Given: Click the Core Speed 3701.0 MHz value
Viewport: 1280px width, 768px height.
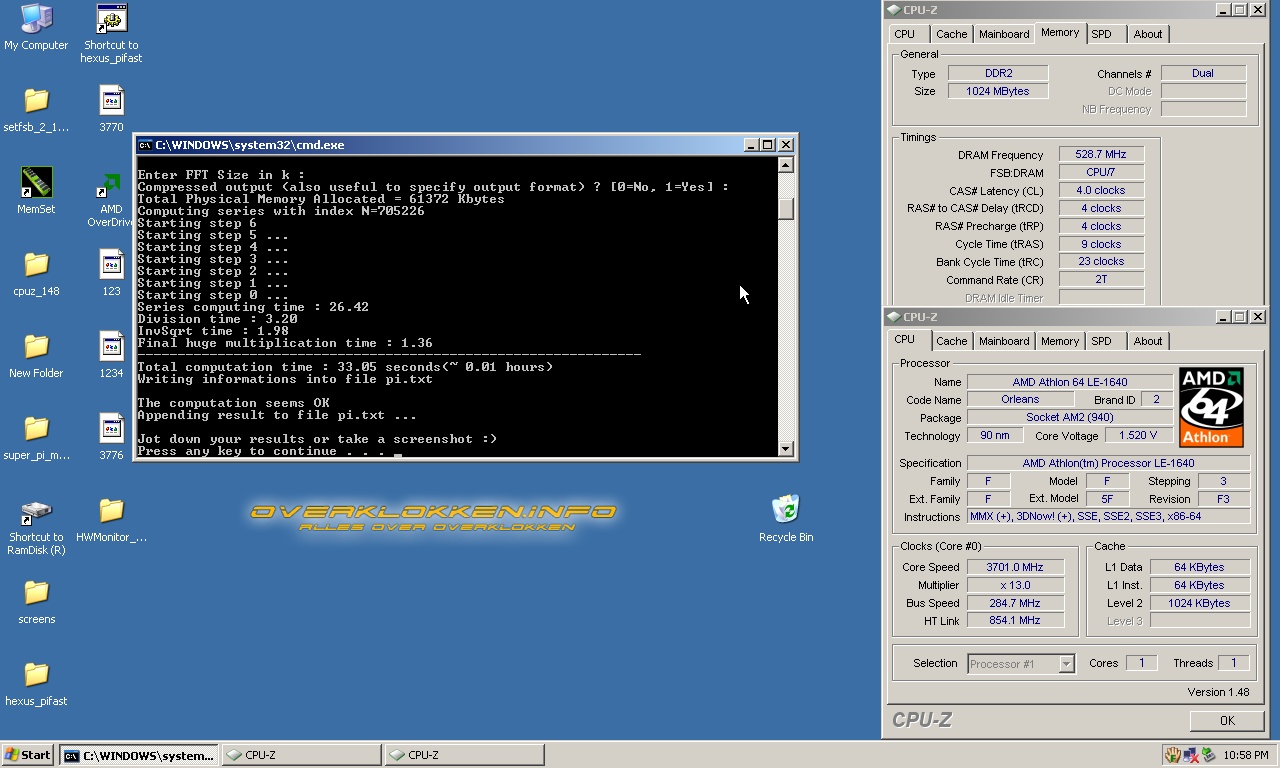Looking at the screenshot, I should [x=1014, y=567].
